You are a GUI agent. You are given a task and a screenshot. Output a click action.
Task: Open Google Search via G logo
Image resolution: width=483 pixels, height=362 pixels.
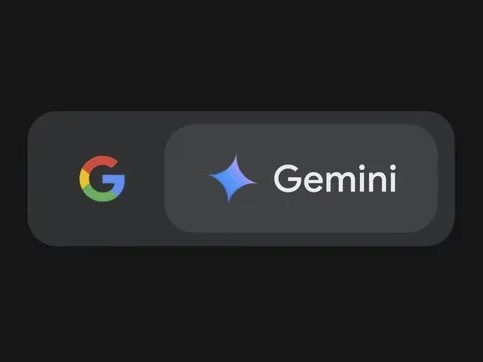pyautogui.click(x=102, y=179)
